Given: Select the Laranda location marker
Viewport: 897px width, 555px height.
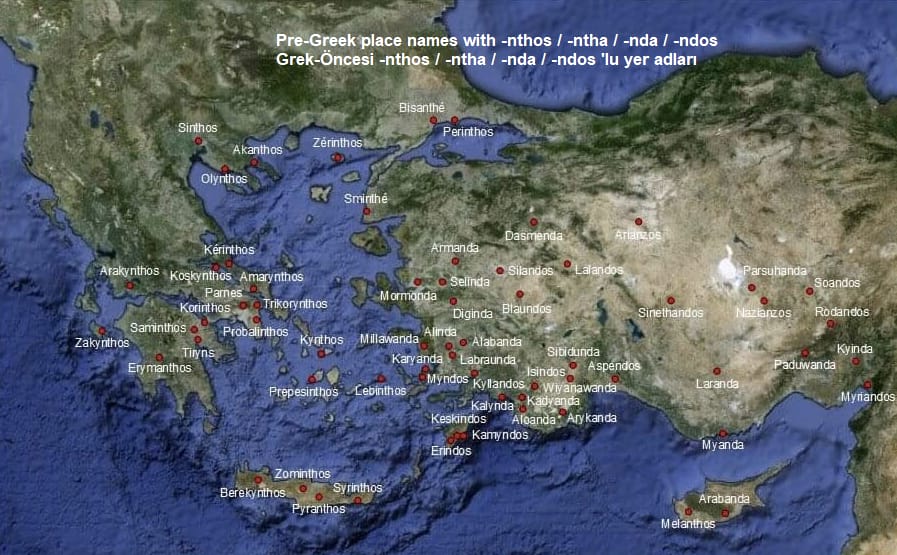Looking at the screenshot, I should coord(716,371).
